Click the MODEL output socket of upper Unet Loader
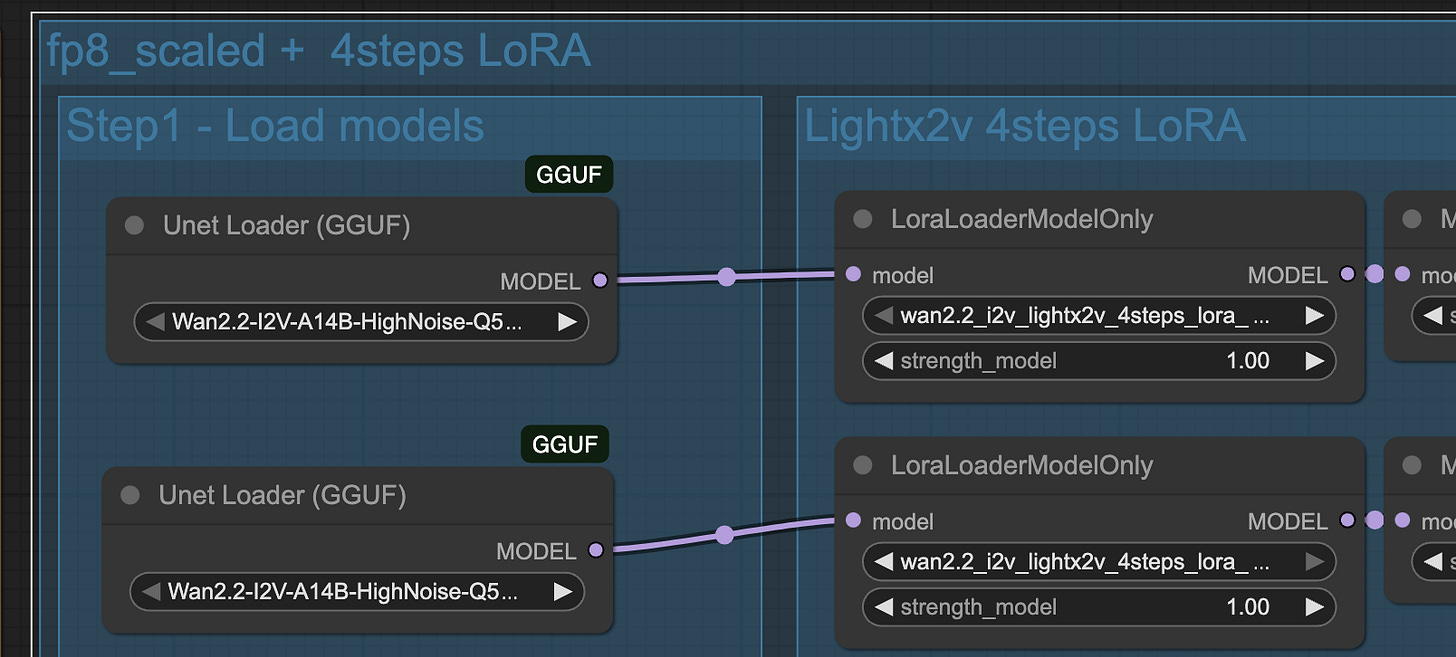The width and height of the screenshot is (1456, 657). coord(600,281)
